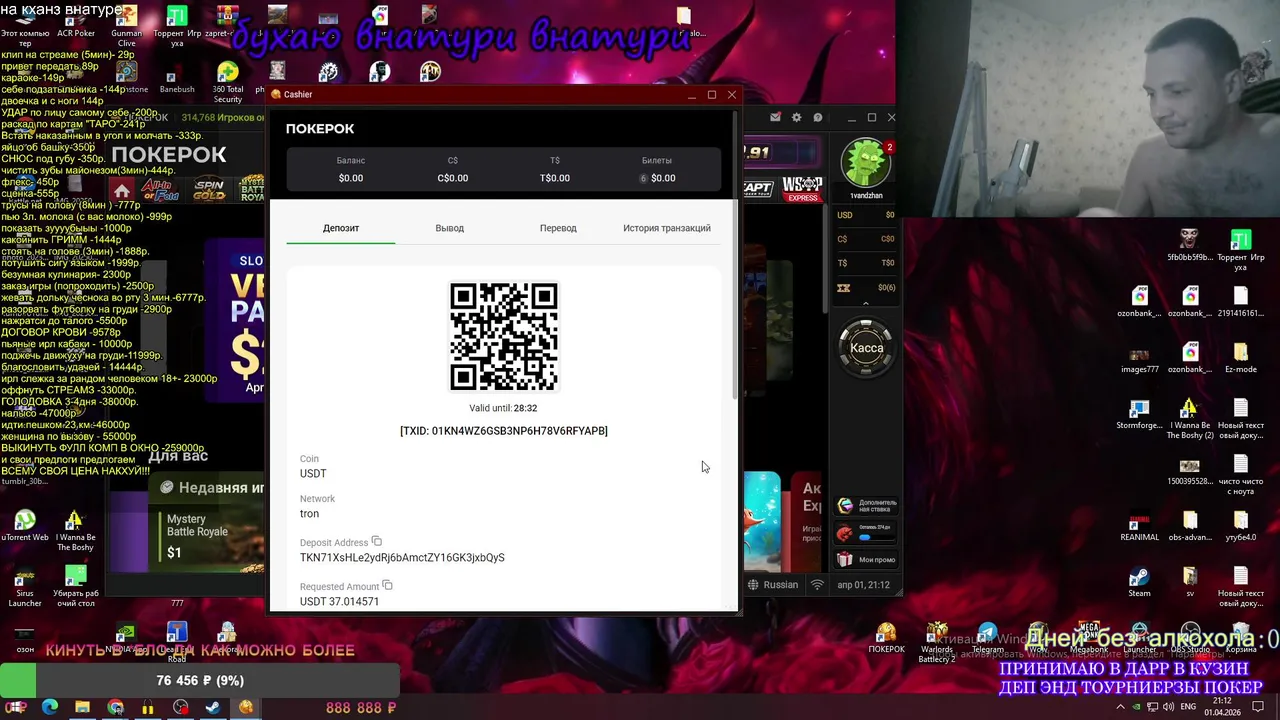Screen dimensions: 1280x720
Task: Open the Ez-mode folder on desktop
Action: (1240, 359)
